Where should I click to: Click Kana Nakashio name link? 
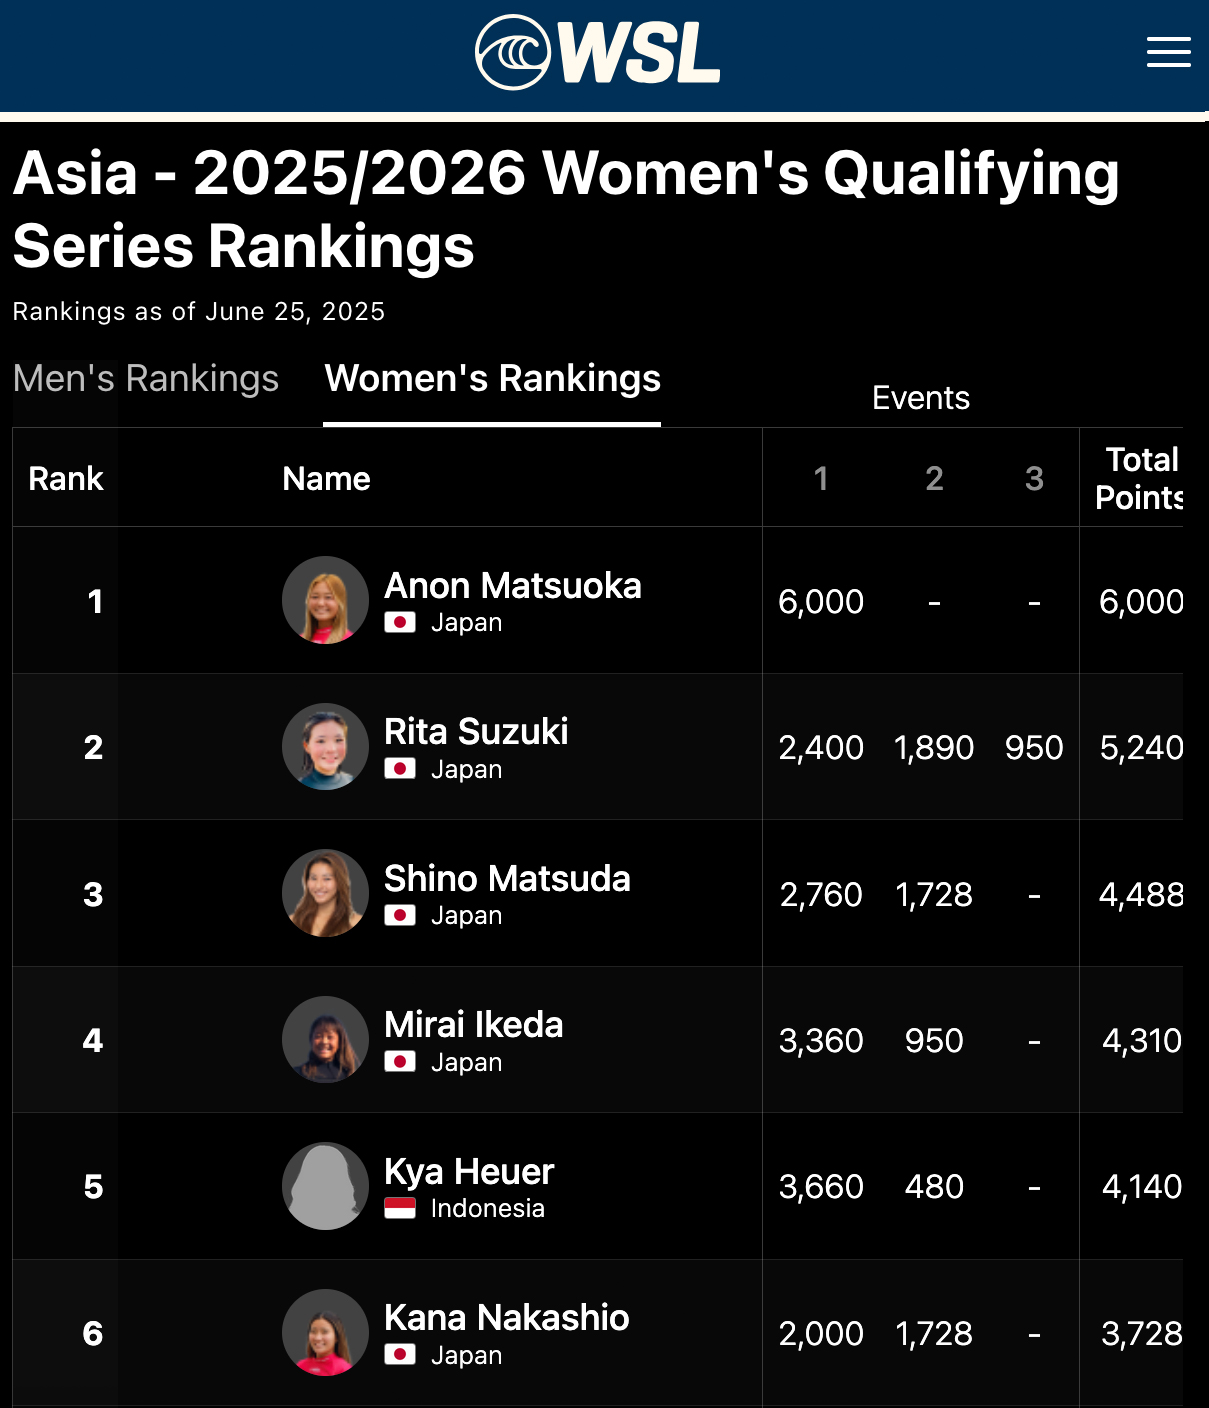(x=506, y=1318)
